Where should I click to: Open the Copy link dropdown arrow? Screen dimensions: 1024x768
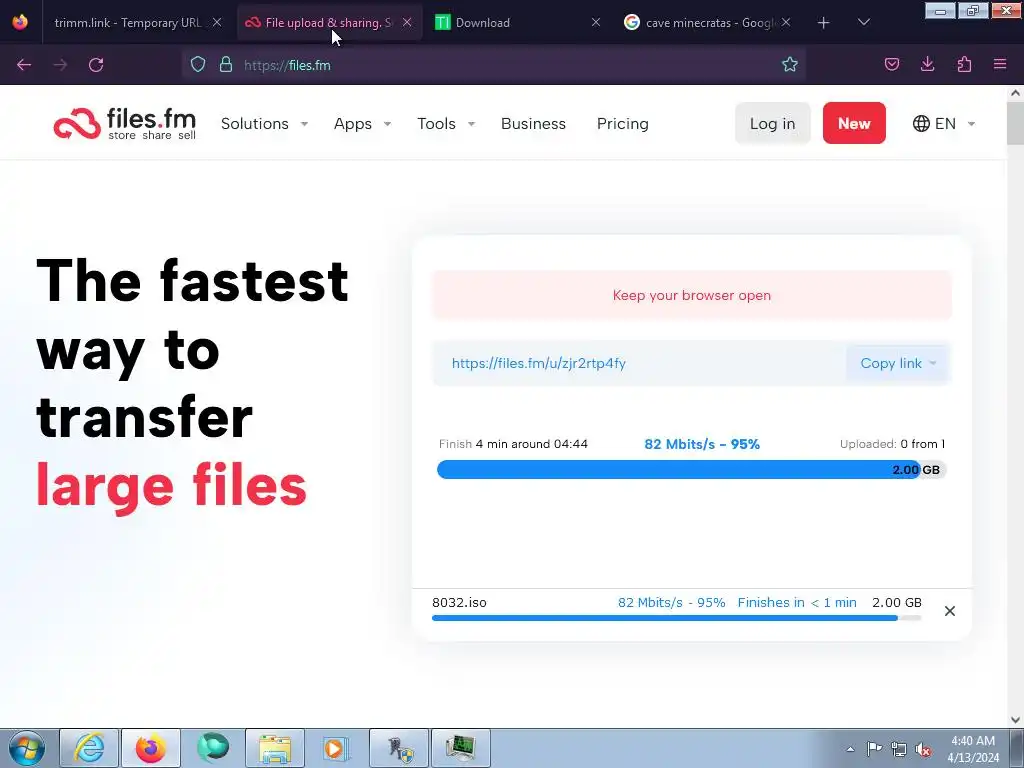click(933, 363)
